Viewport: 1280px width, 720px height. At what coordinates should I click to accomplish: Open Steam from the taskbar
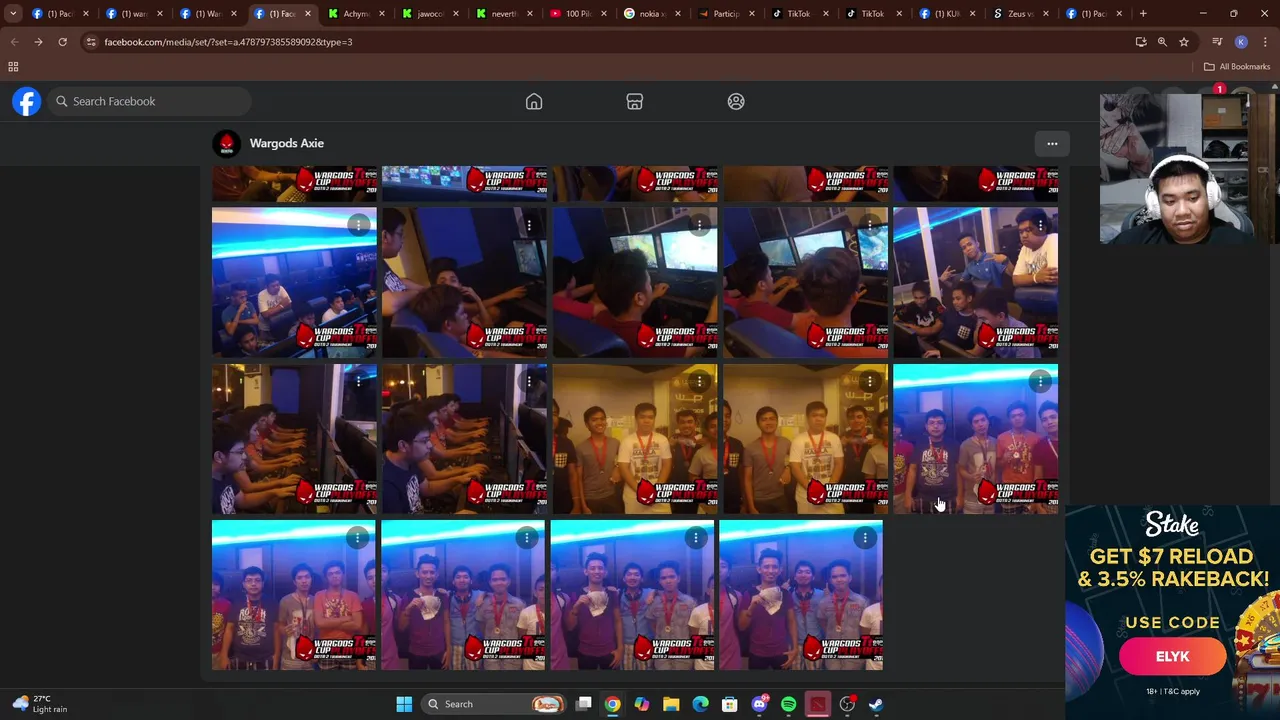point(876,704)
